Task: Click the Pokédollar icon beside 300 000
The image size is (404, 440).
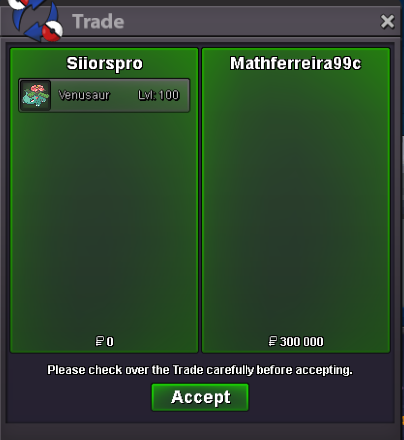Action: 273,341
